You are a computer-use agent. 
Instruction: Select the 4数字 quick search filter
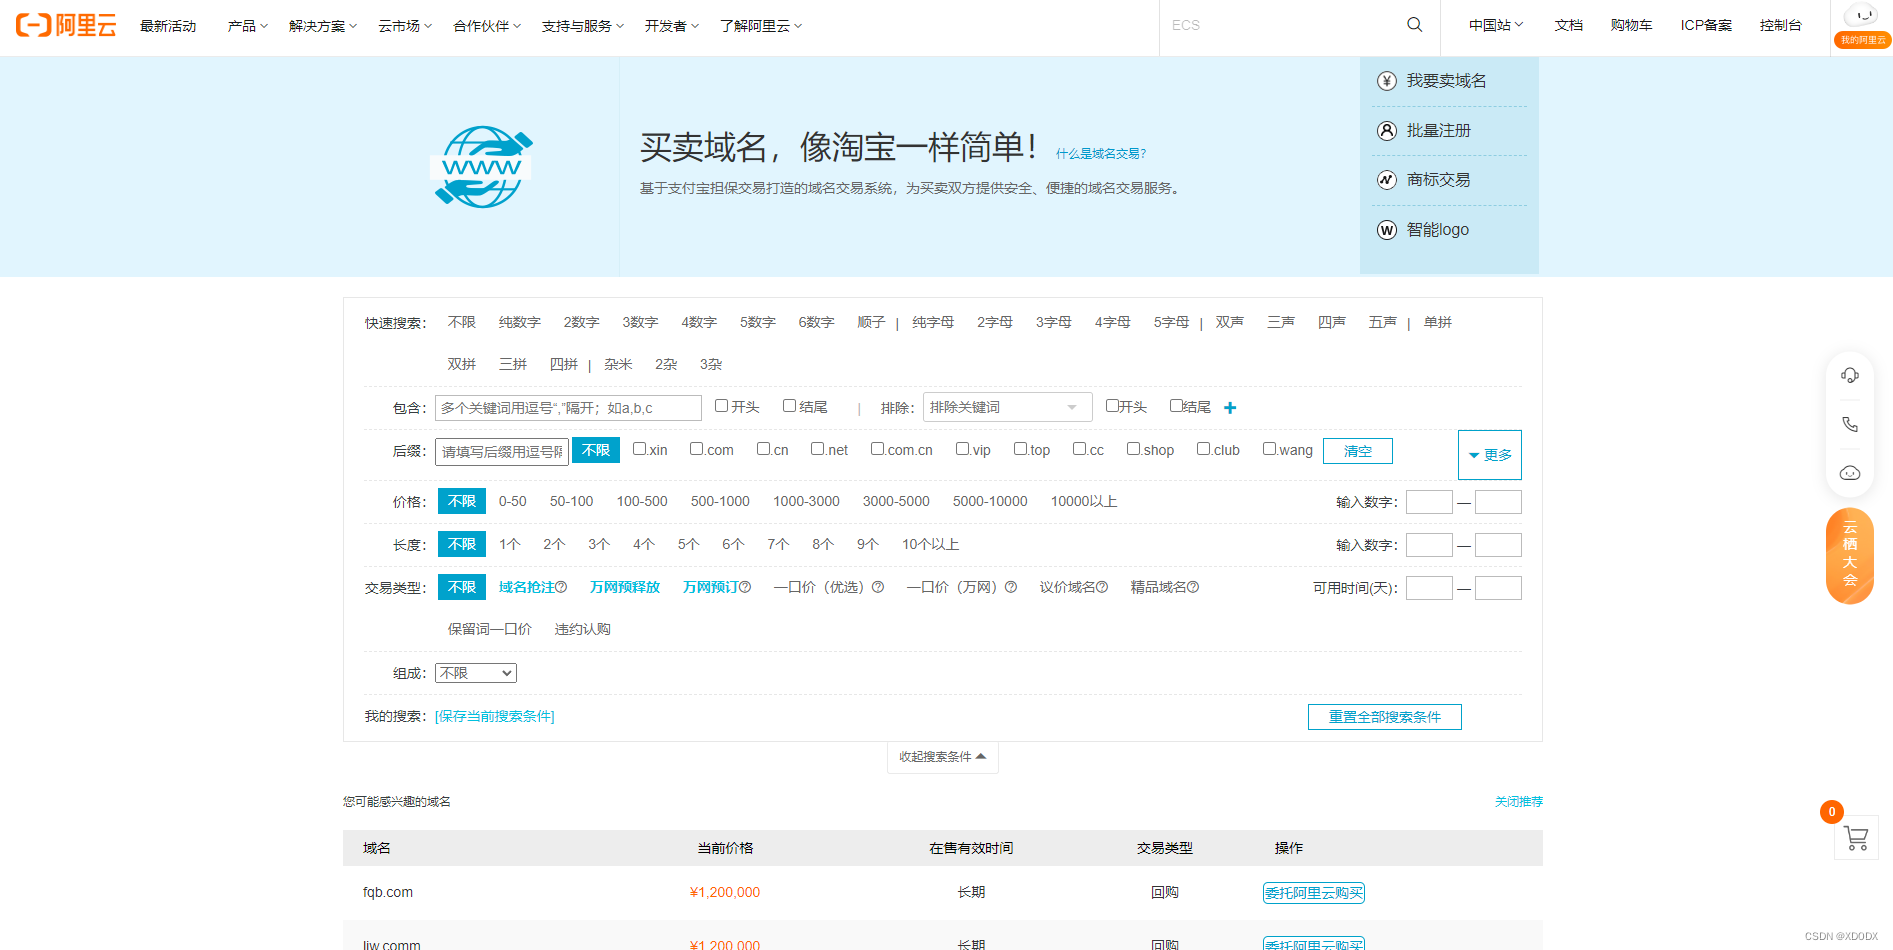pos(699,323)
